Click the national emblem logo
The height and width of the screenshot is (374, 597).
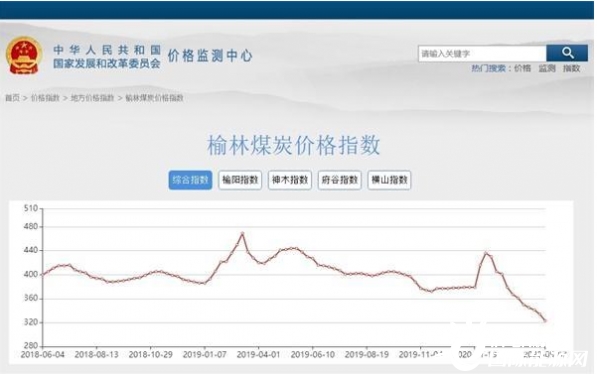23,56
